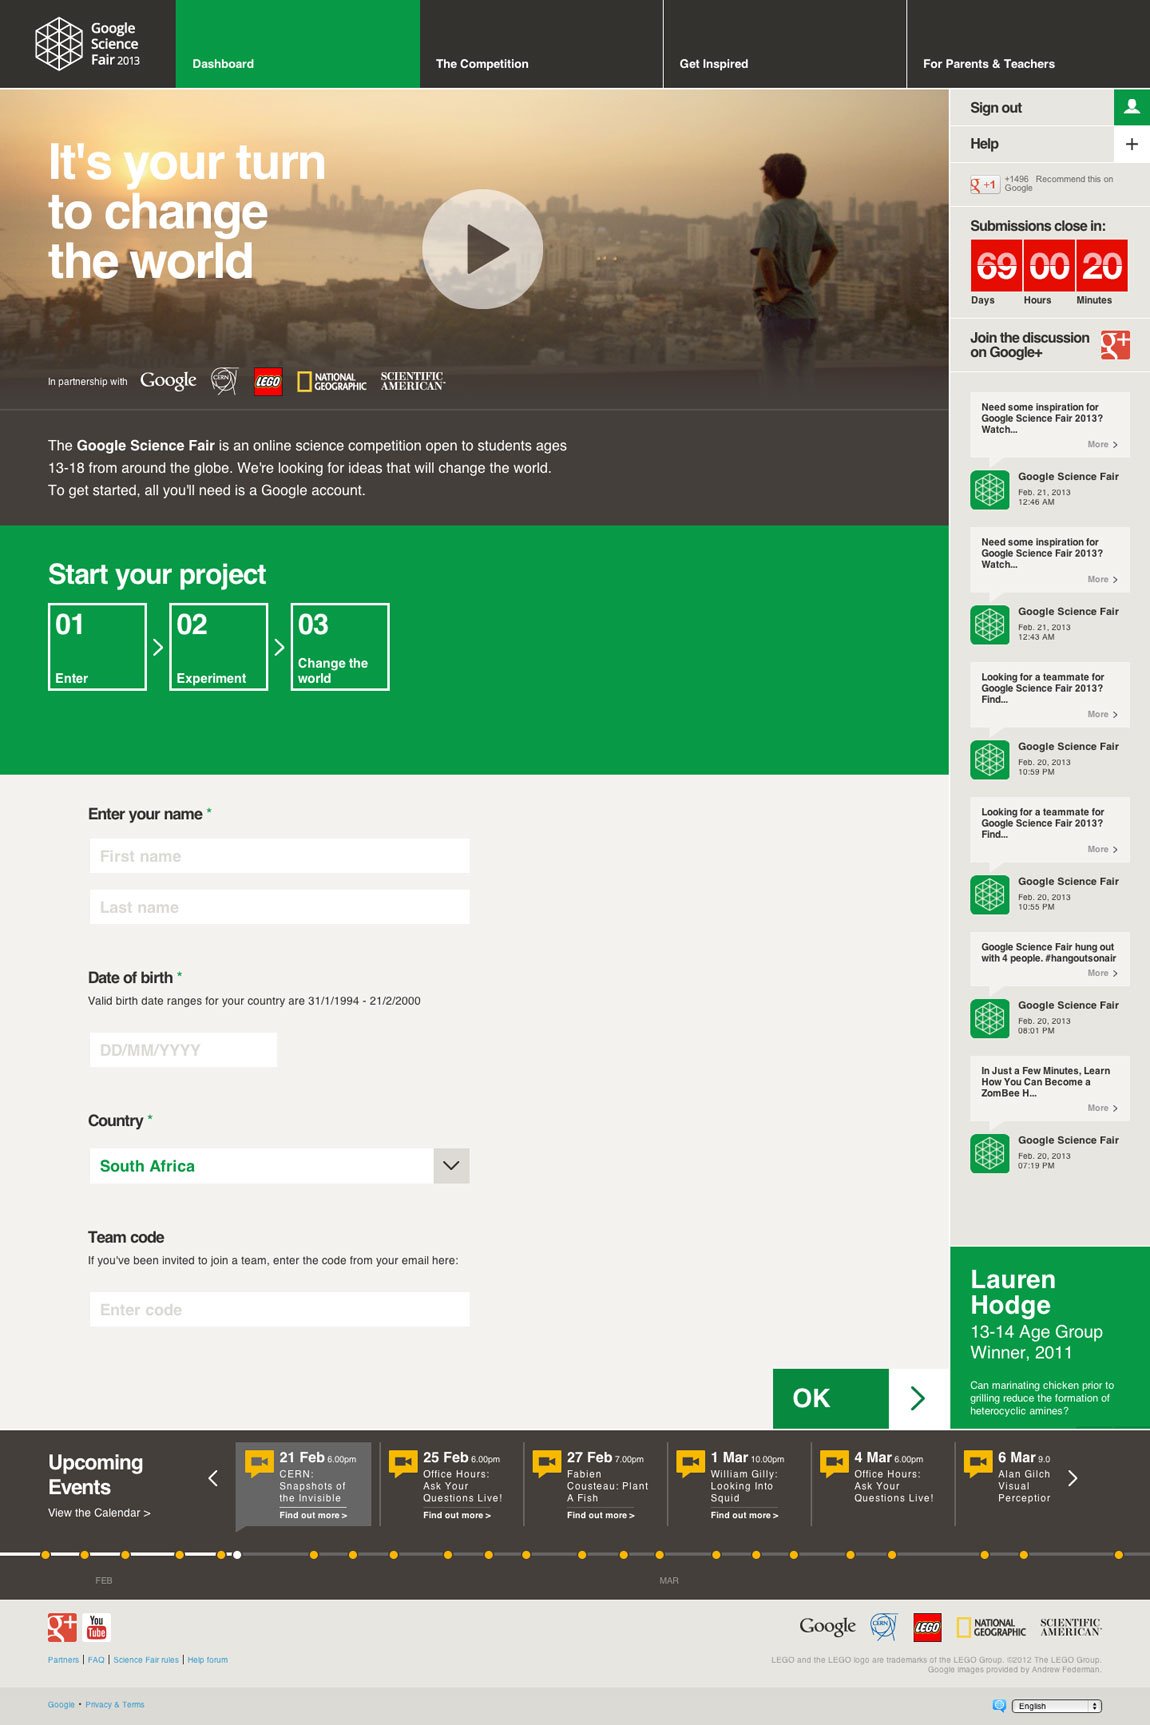Click the user profile icon beside Sign out

coord(1132,107)
